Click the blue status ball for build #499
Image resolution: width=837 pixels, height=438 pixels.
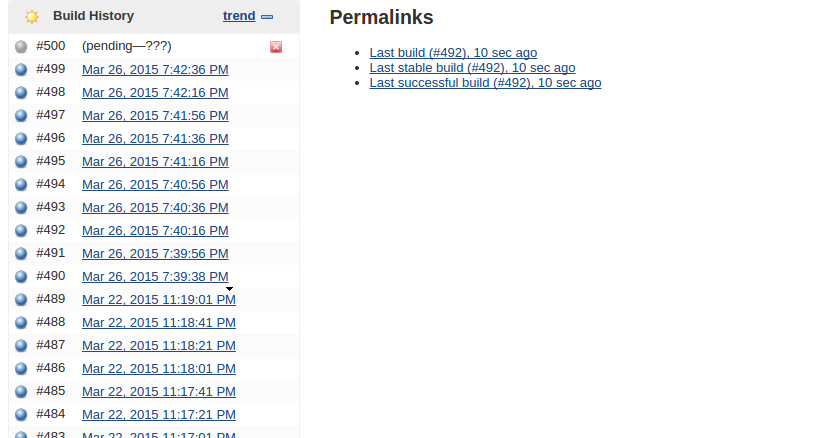click(22, 70)
